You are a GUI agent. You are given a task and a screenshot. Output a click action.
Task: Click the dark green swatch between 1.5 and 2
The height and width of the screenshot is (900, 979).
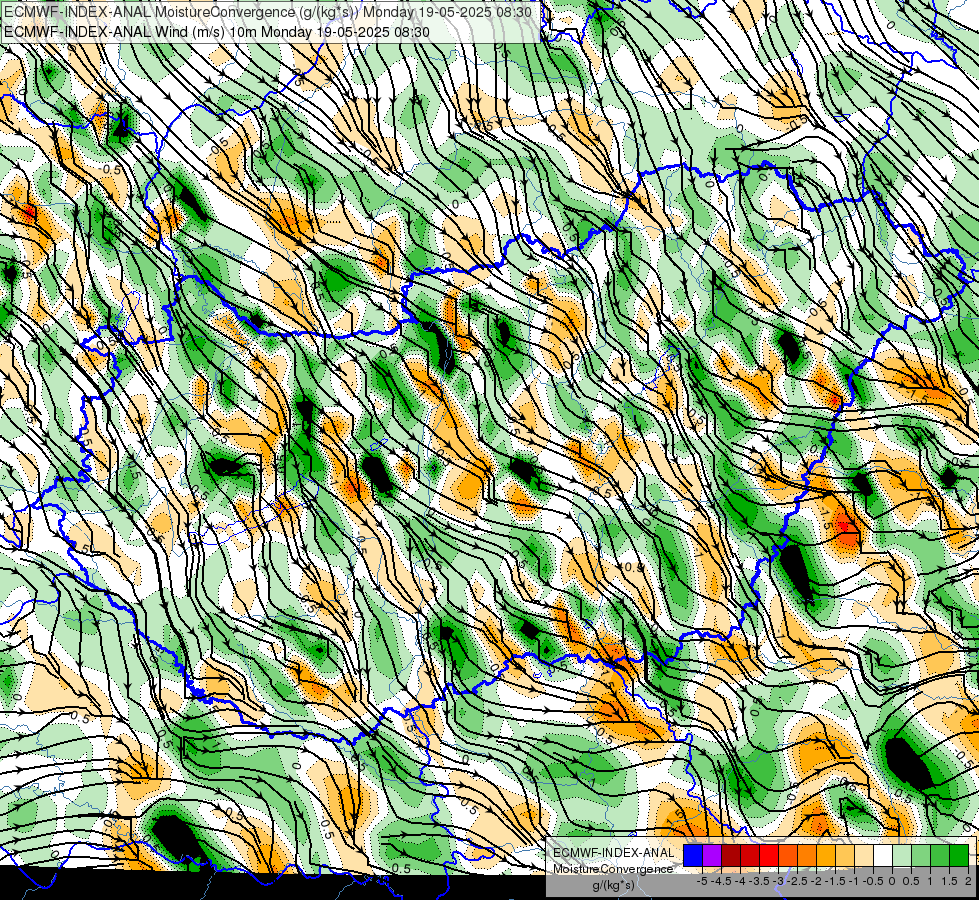pos(959,855)
